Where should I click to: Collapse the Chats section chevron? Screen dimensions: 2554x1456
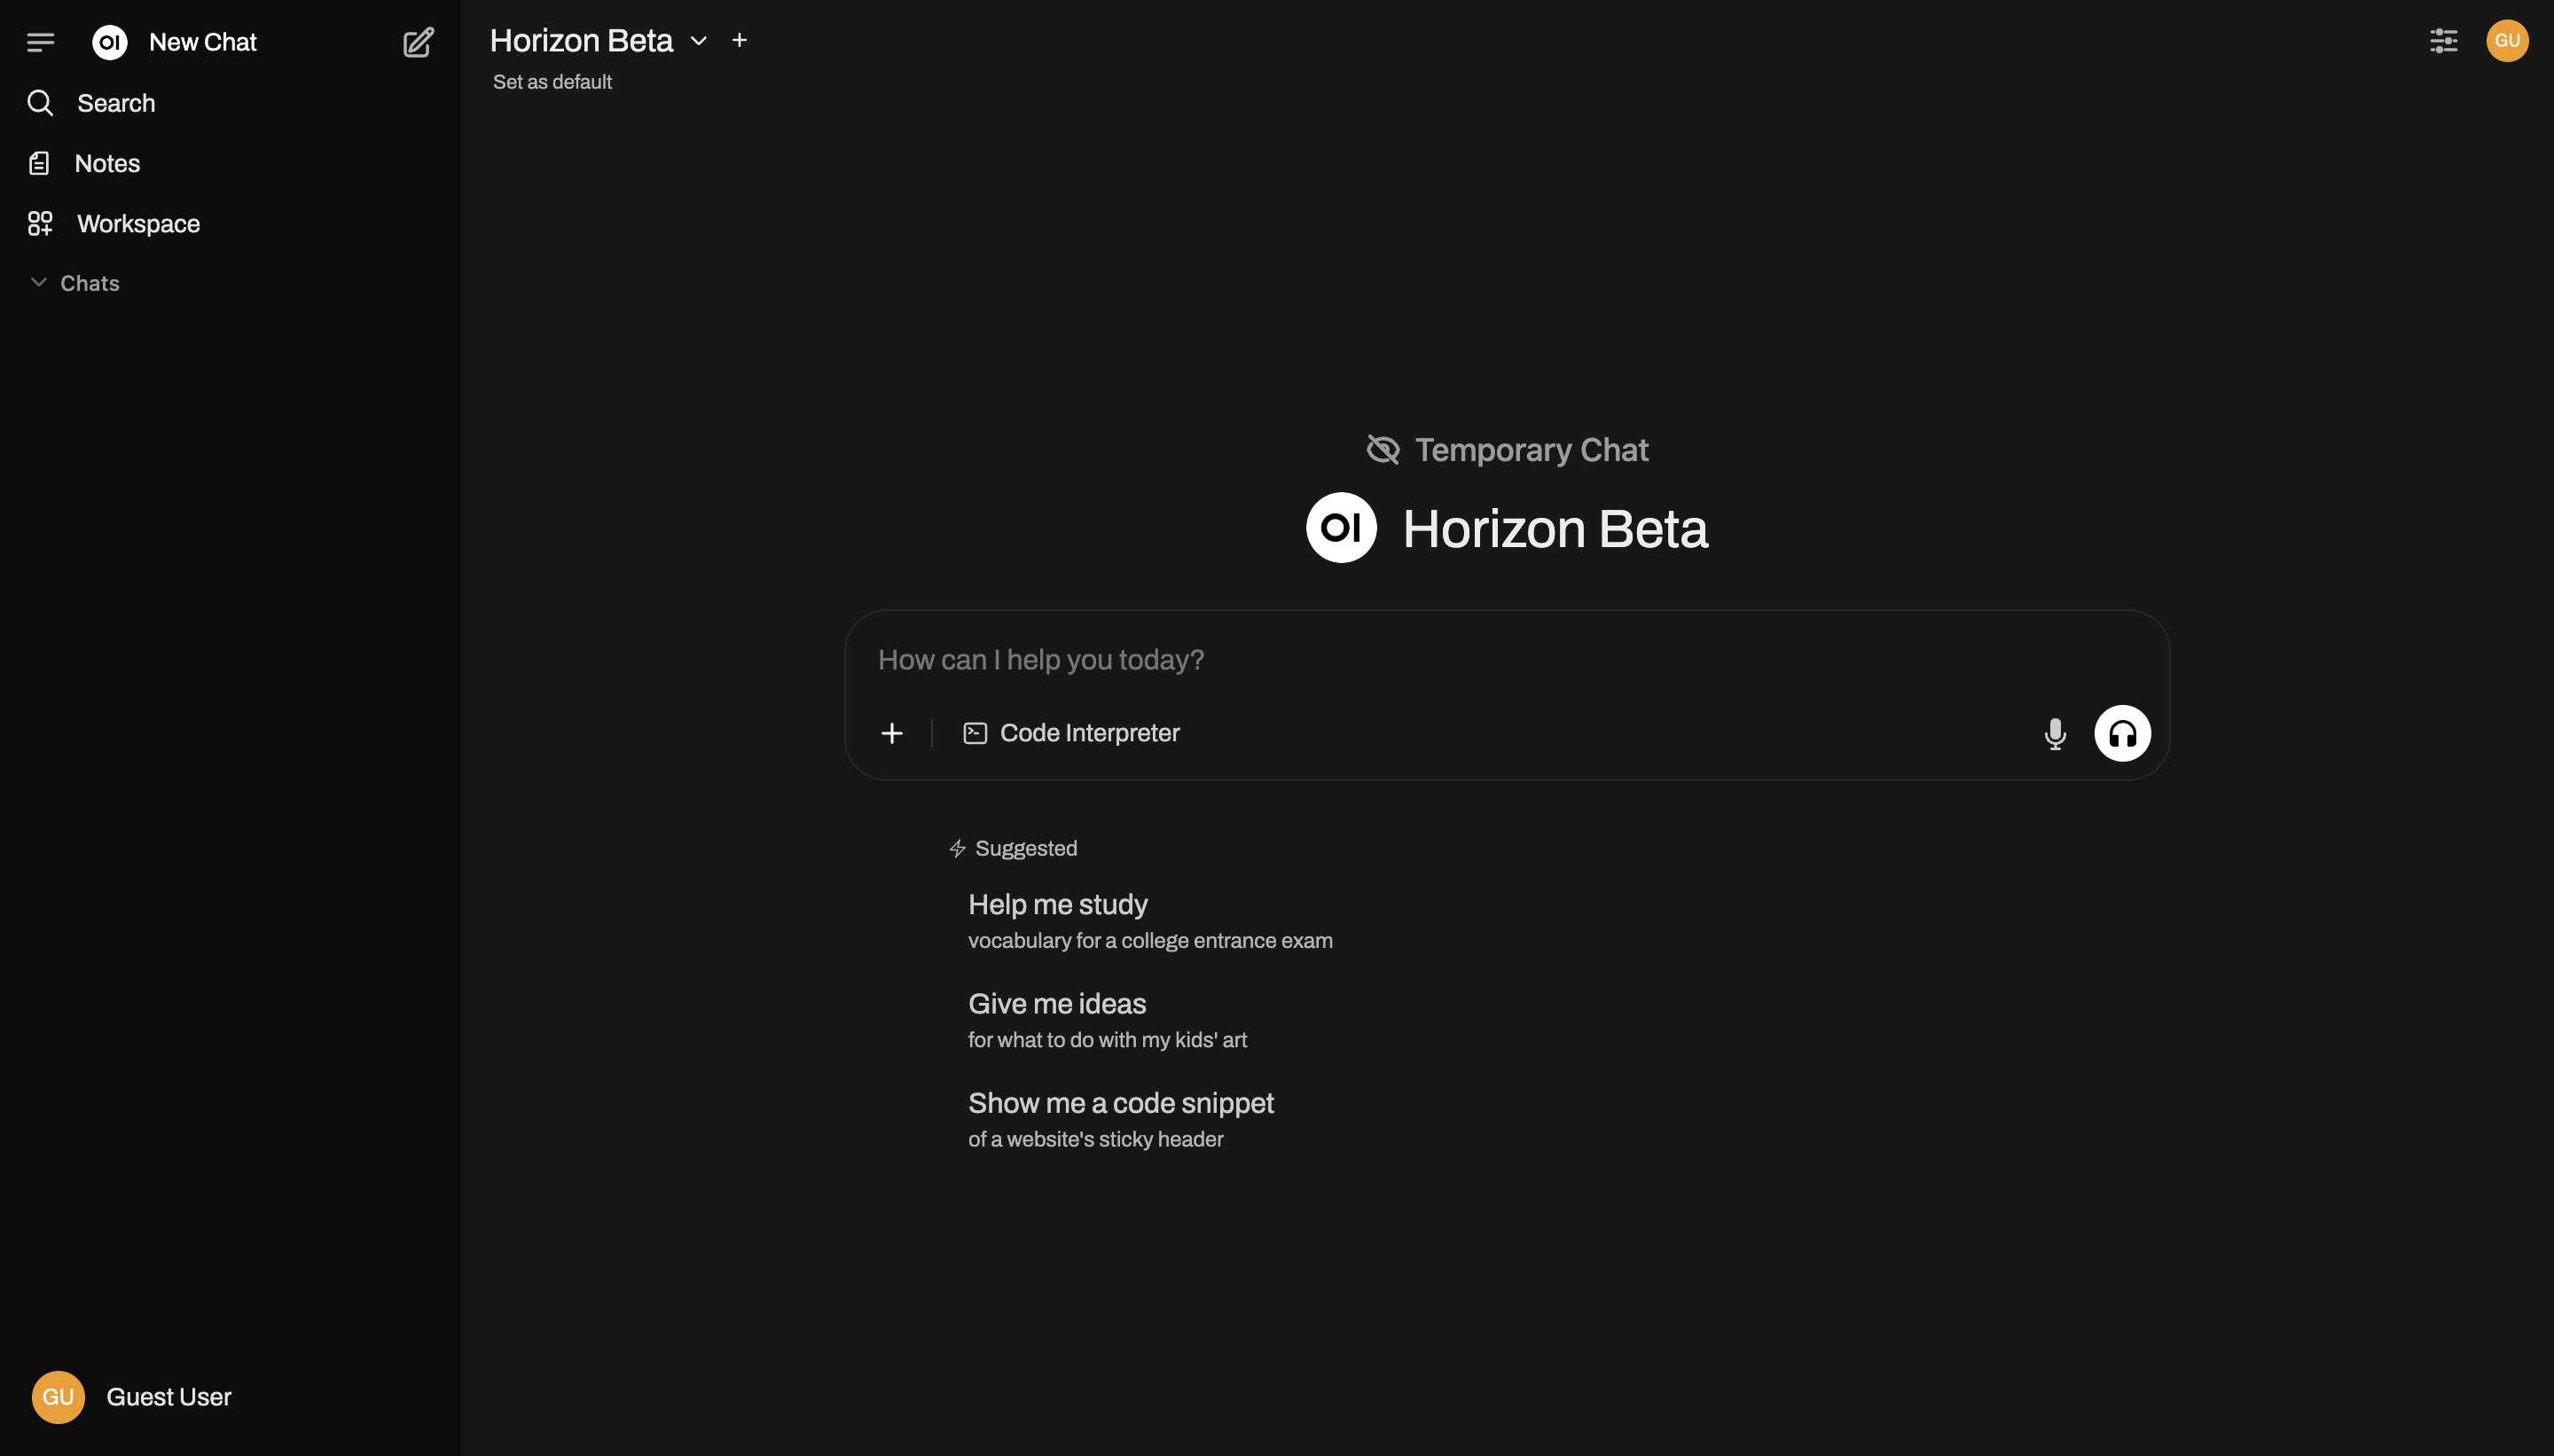tap(39, 283)
